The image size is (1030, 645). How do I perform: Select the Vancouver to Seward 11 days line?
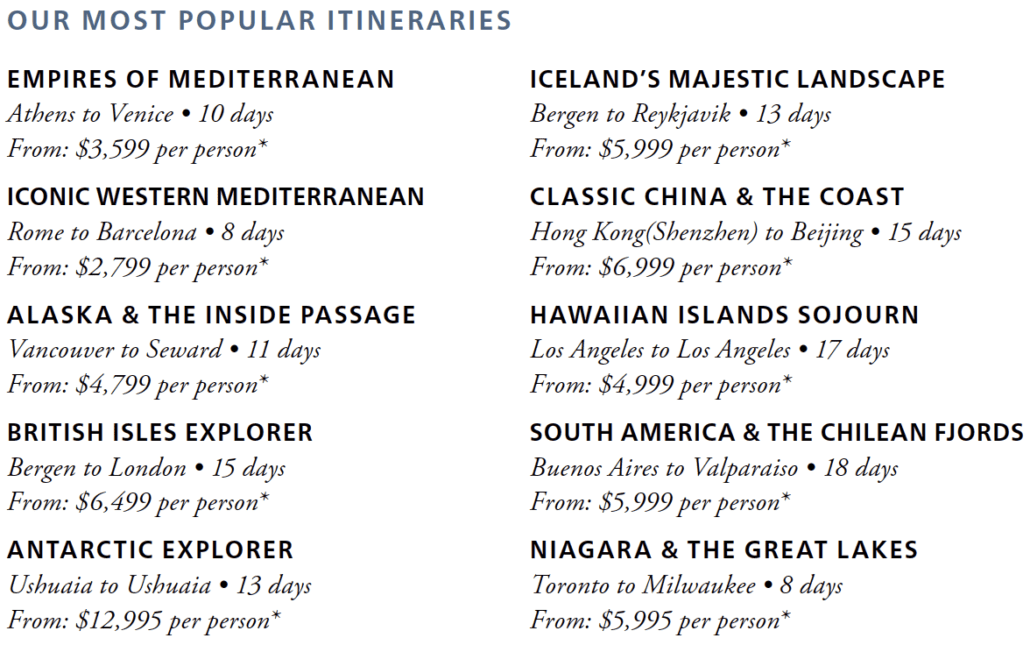(164, 350)
